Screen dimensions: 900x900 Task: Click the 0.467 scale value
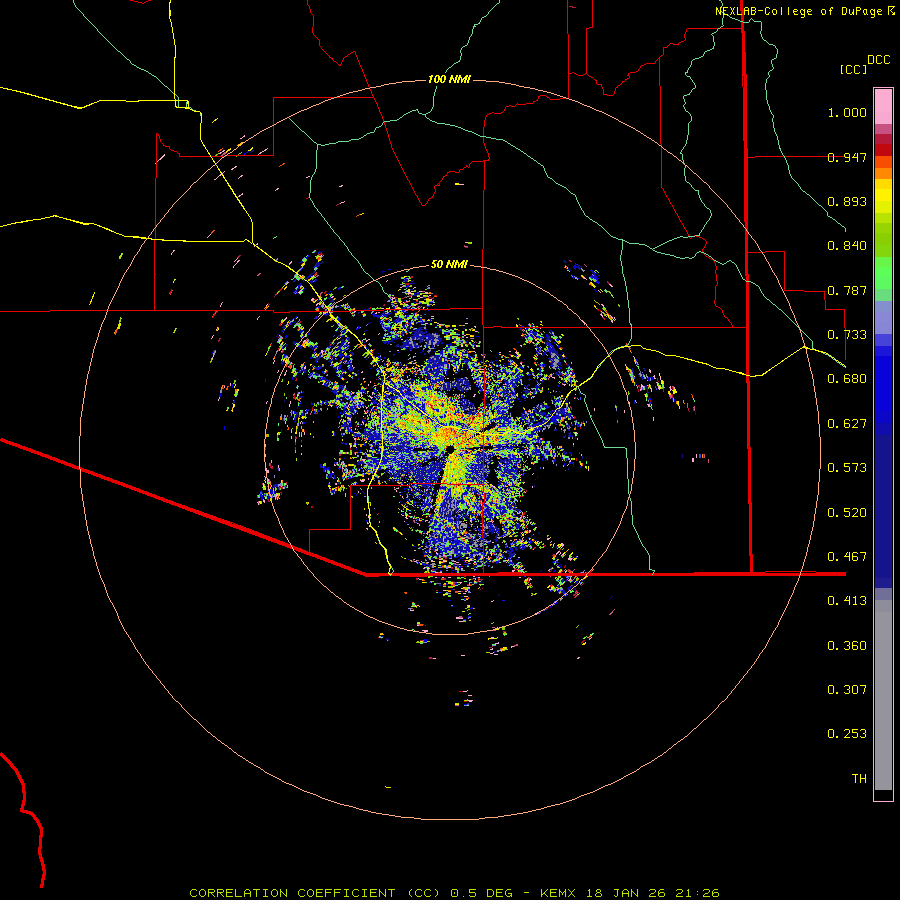tap(847, 557)
